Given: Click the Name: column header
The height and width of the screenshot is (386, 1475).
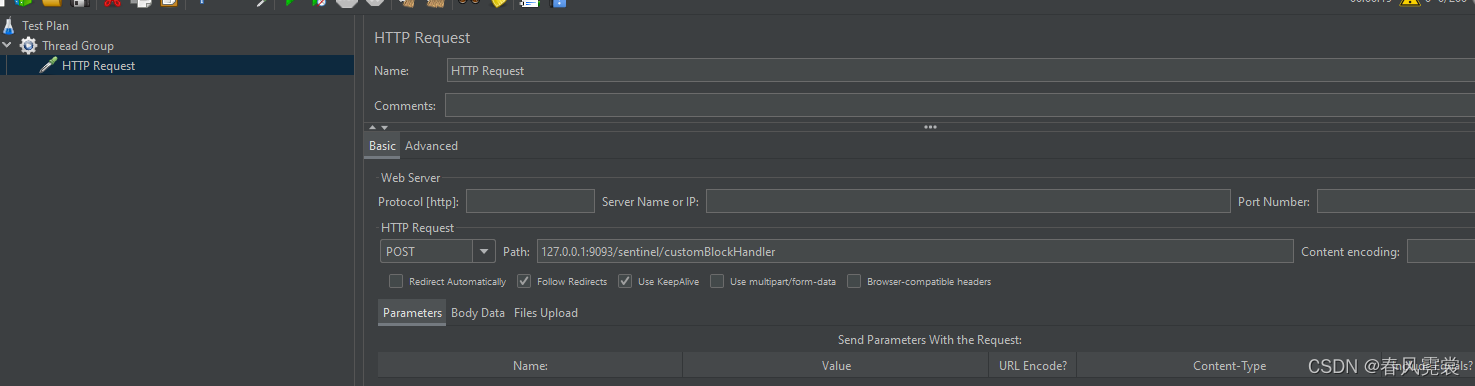Looking at the screenshot, I should point(530,366).
